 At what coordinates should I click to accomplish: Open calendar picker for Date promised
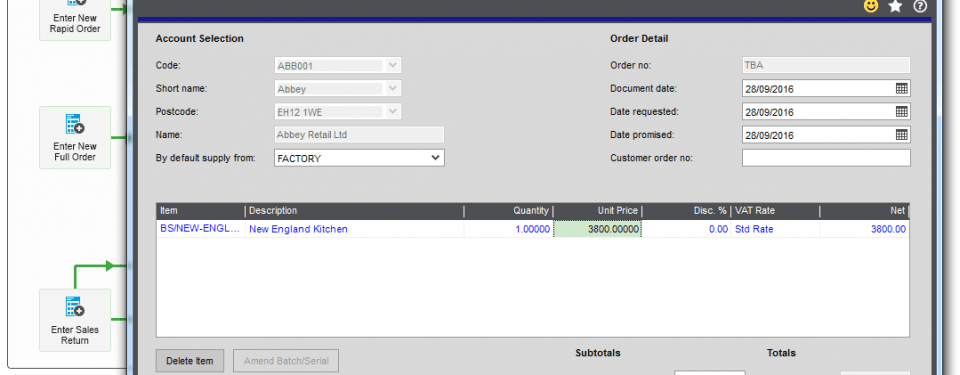pos(901,135)
